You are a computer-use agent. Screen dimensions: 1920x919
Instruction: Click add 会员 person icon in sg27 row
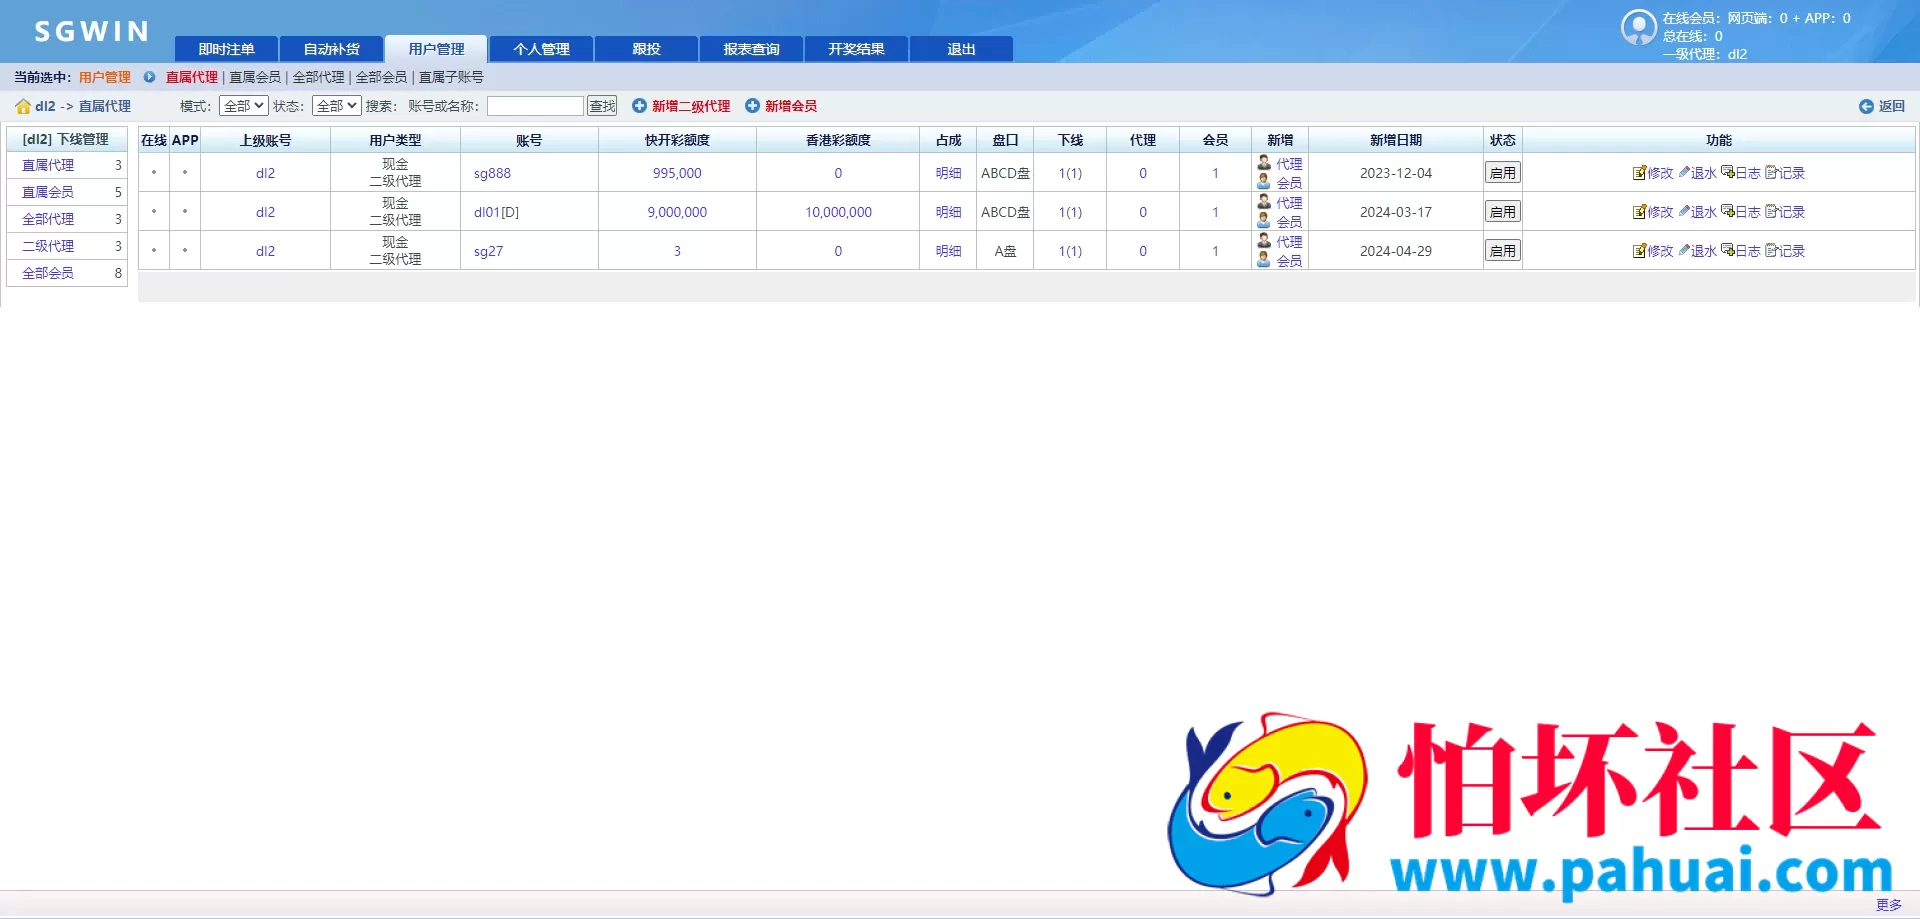(x=1264, y=259)
